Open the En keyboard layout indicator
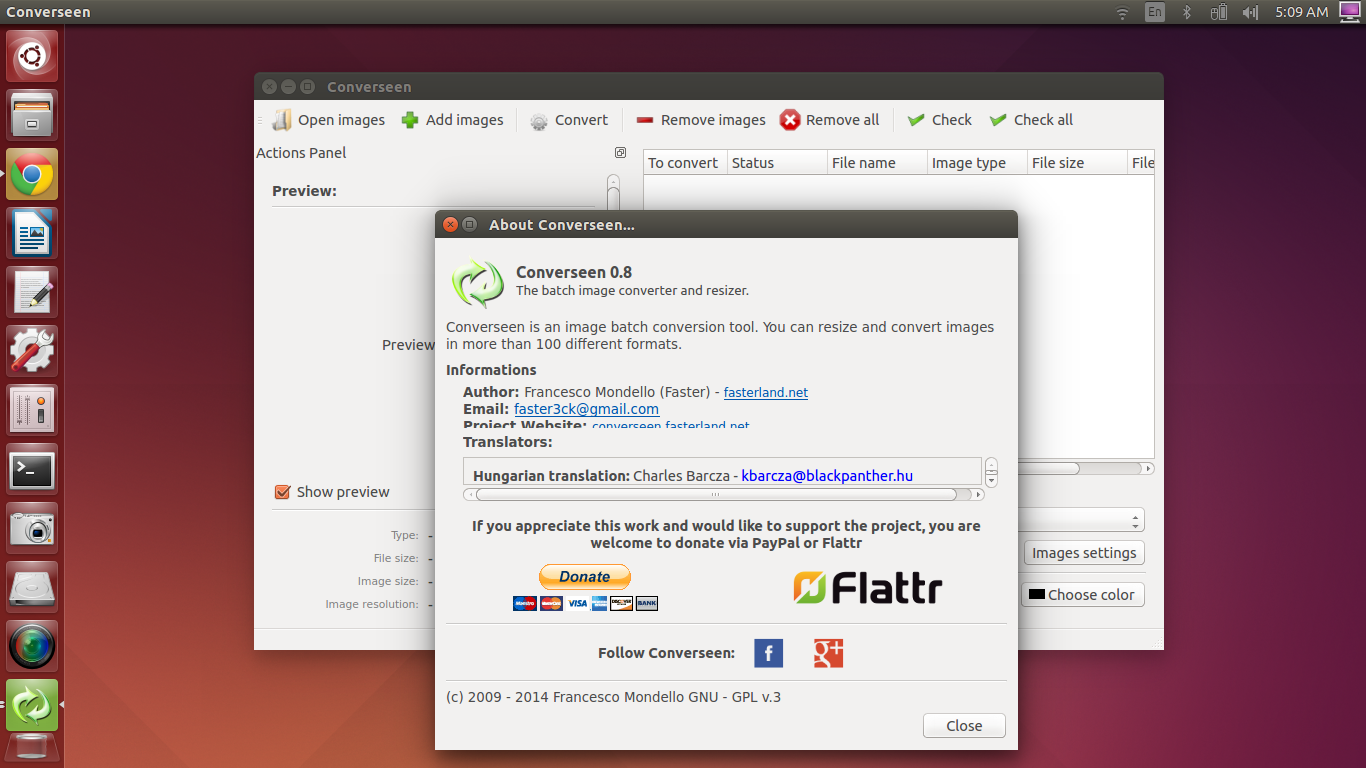This screenshot has height=768, width=1366. click(x=1155, y=12)
